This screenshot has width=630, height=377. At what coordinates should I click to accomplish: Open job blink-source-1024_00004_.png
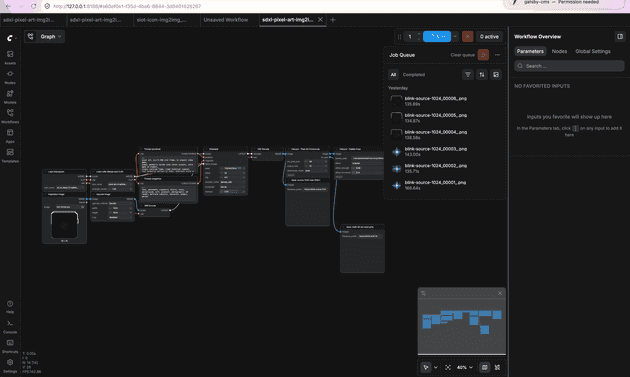(445, 135)
